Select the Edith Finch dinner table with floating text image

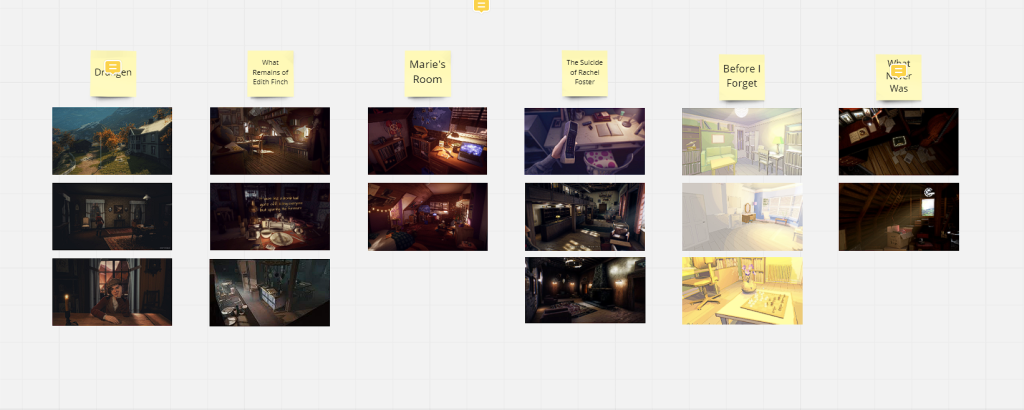pos(270,216)
